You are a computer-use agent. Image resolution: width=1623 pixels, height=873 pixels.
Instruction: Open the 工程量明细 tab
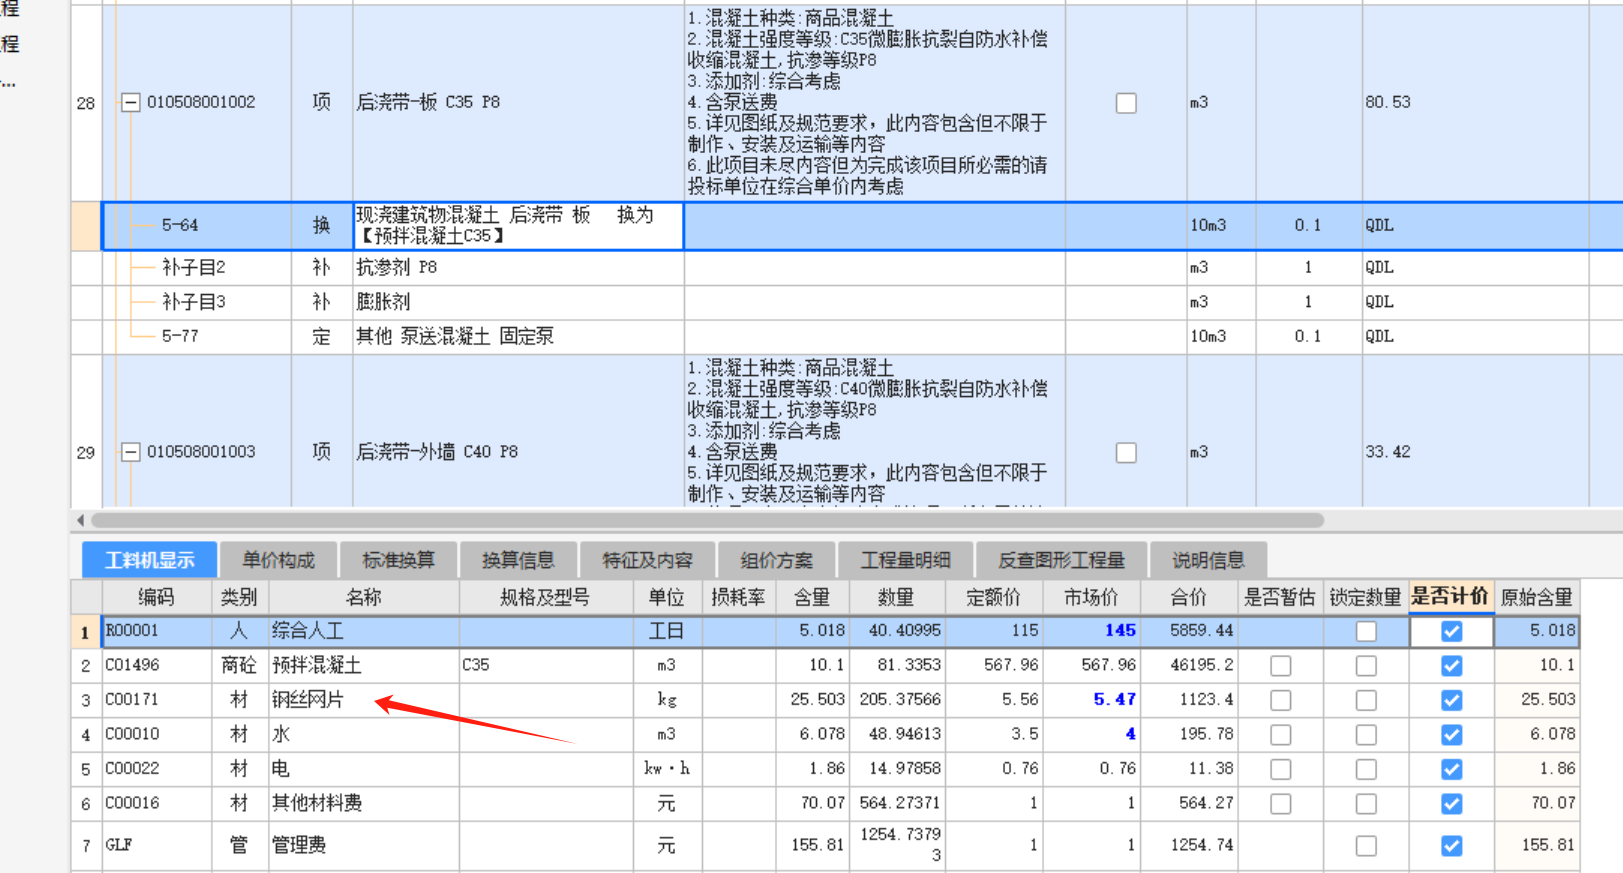(x=905, y=560)
